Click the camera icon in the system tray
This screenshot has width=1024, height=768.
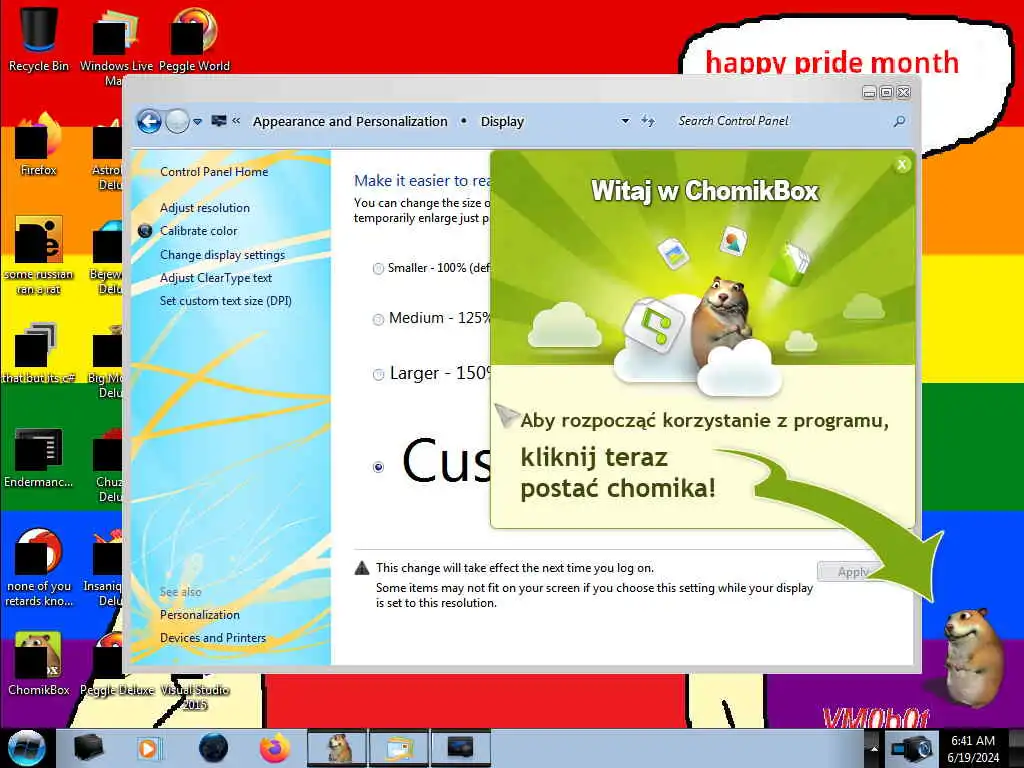coord(912,748)
